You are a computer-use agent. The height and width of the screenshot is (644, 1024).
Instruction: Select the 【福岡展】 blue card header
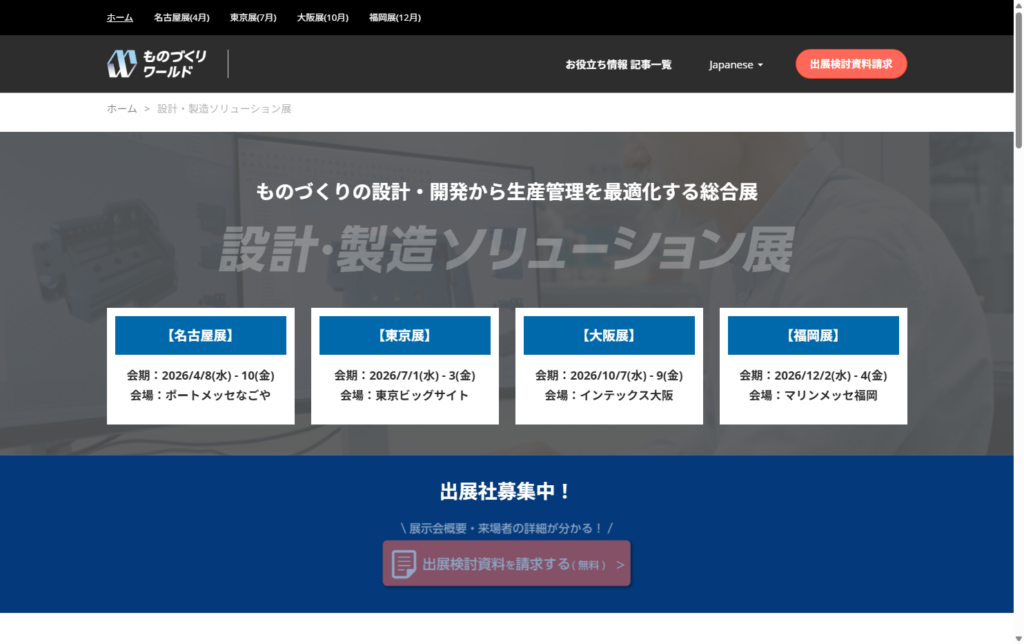813,335
